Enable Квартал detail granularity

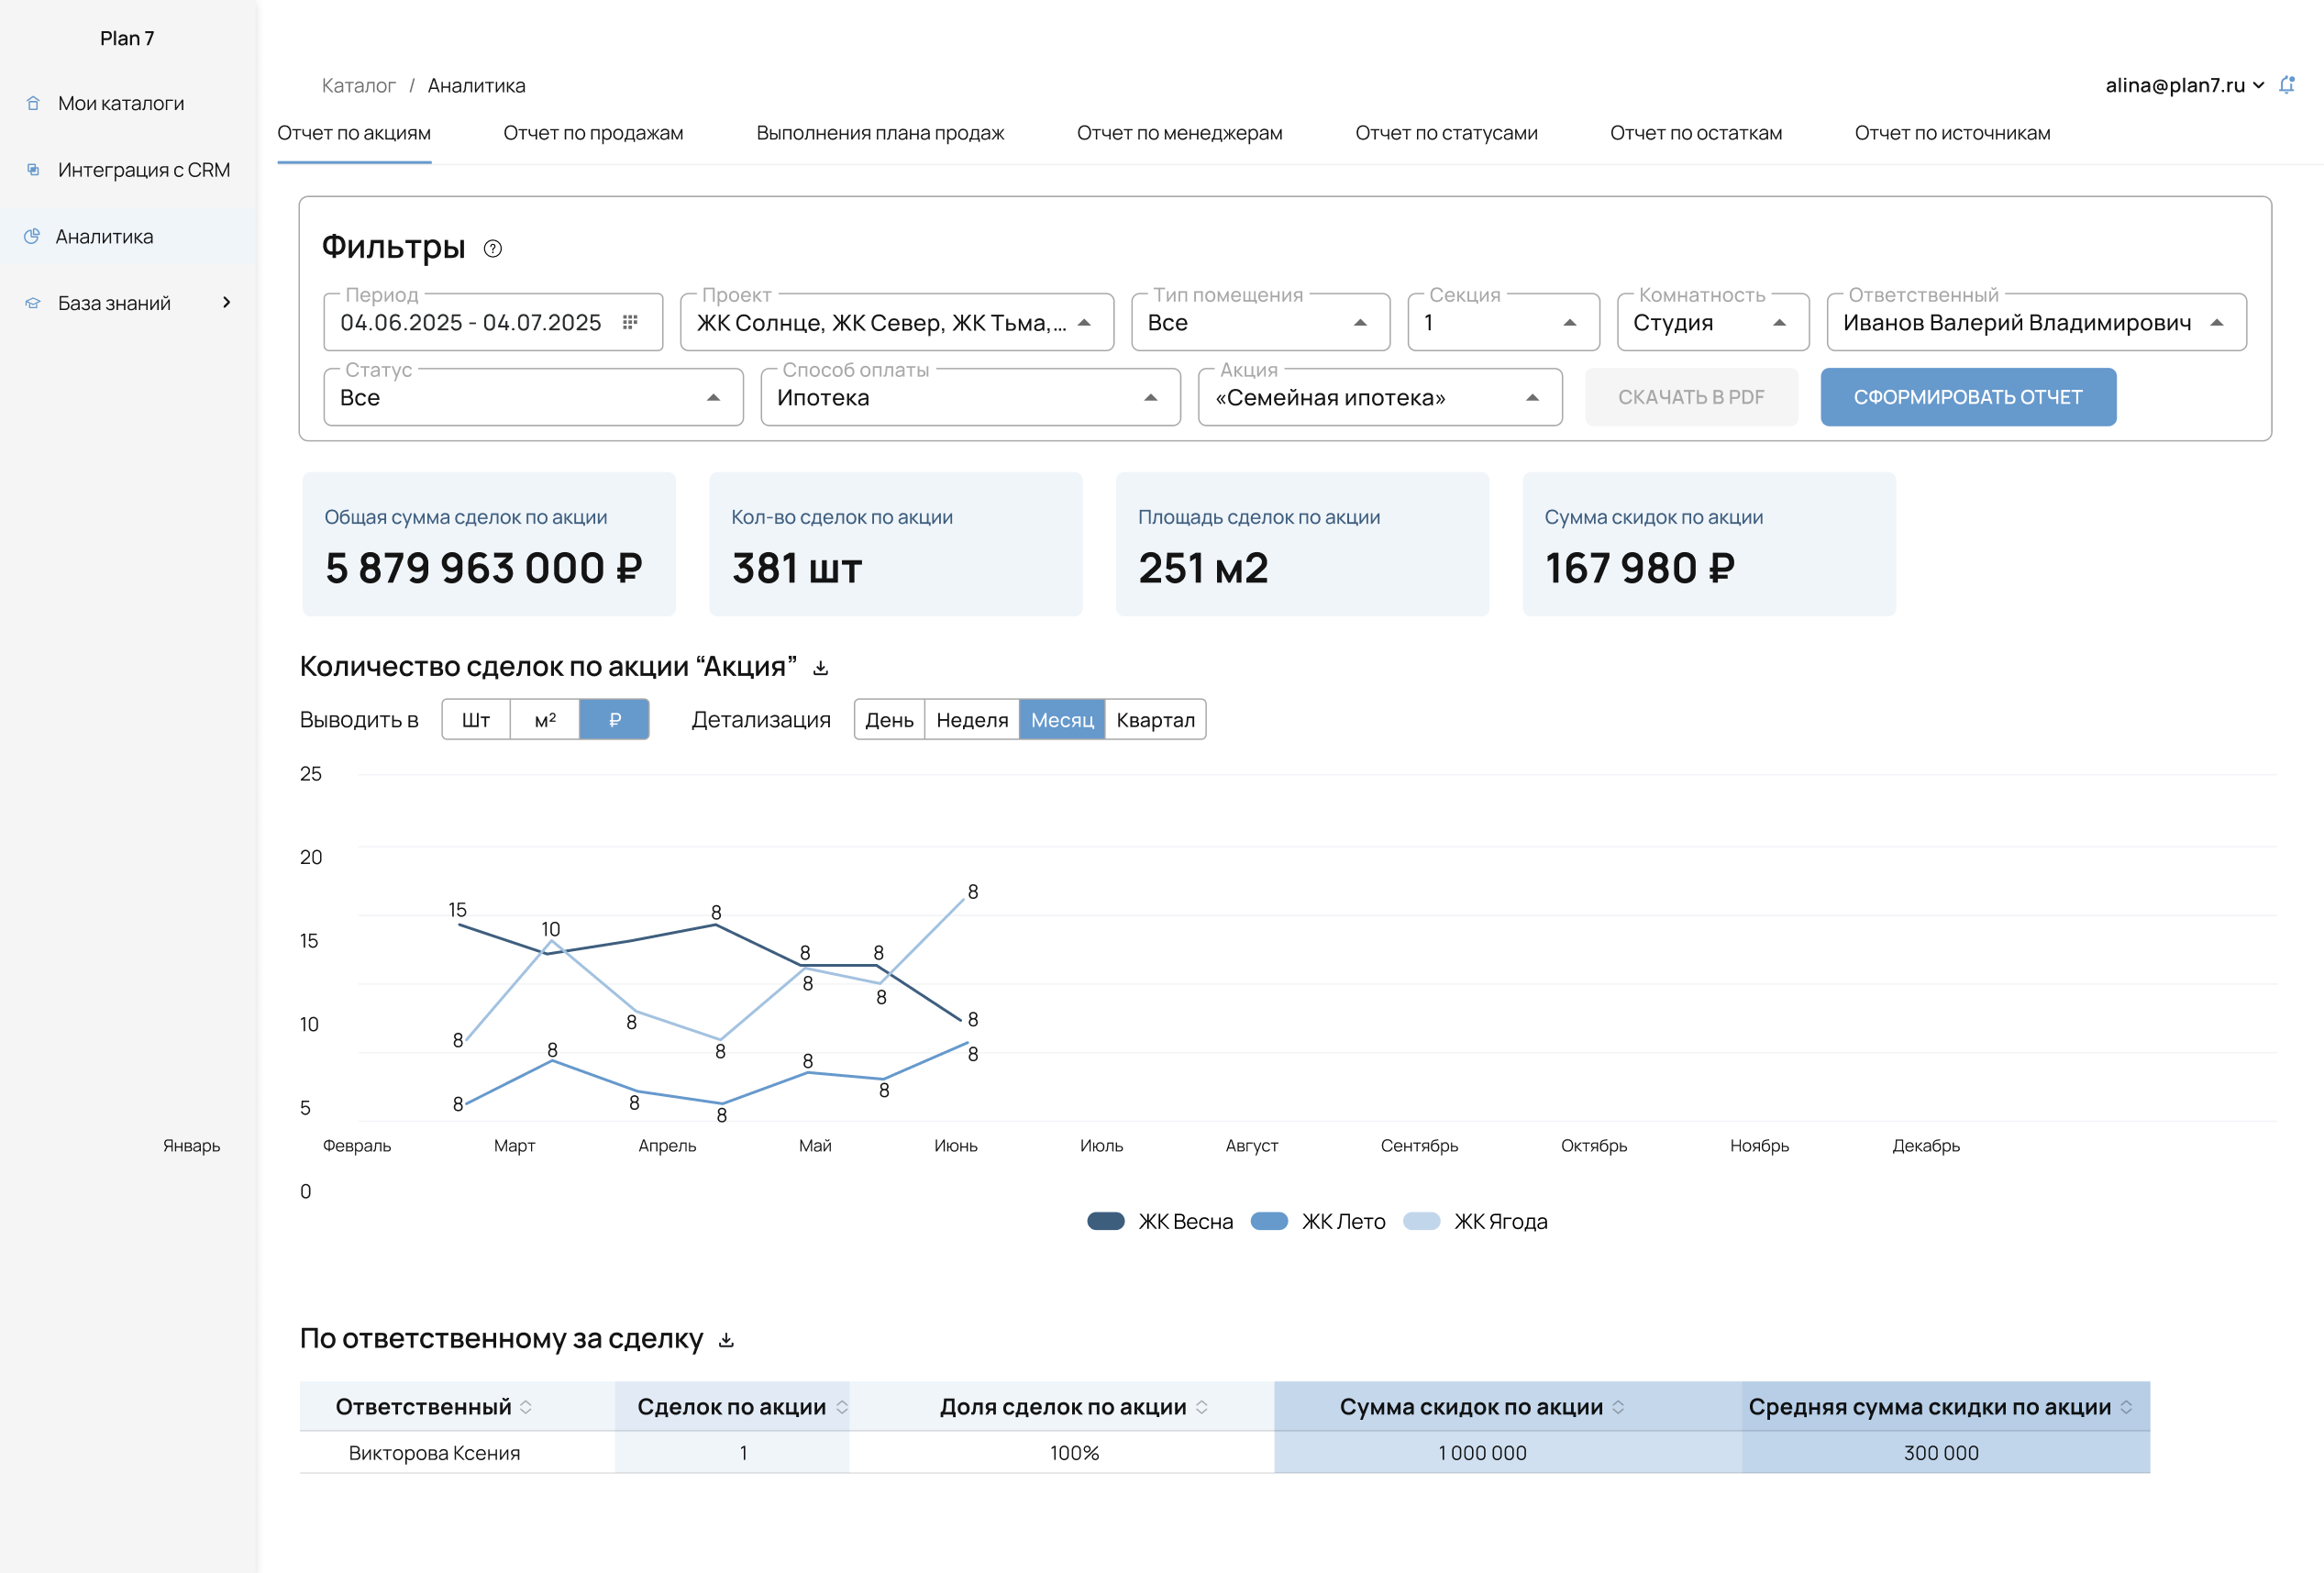point(1155,719)
